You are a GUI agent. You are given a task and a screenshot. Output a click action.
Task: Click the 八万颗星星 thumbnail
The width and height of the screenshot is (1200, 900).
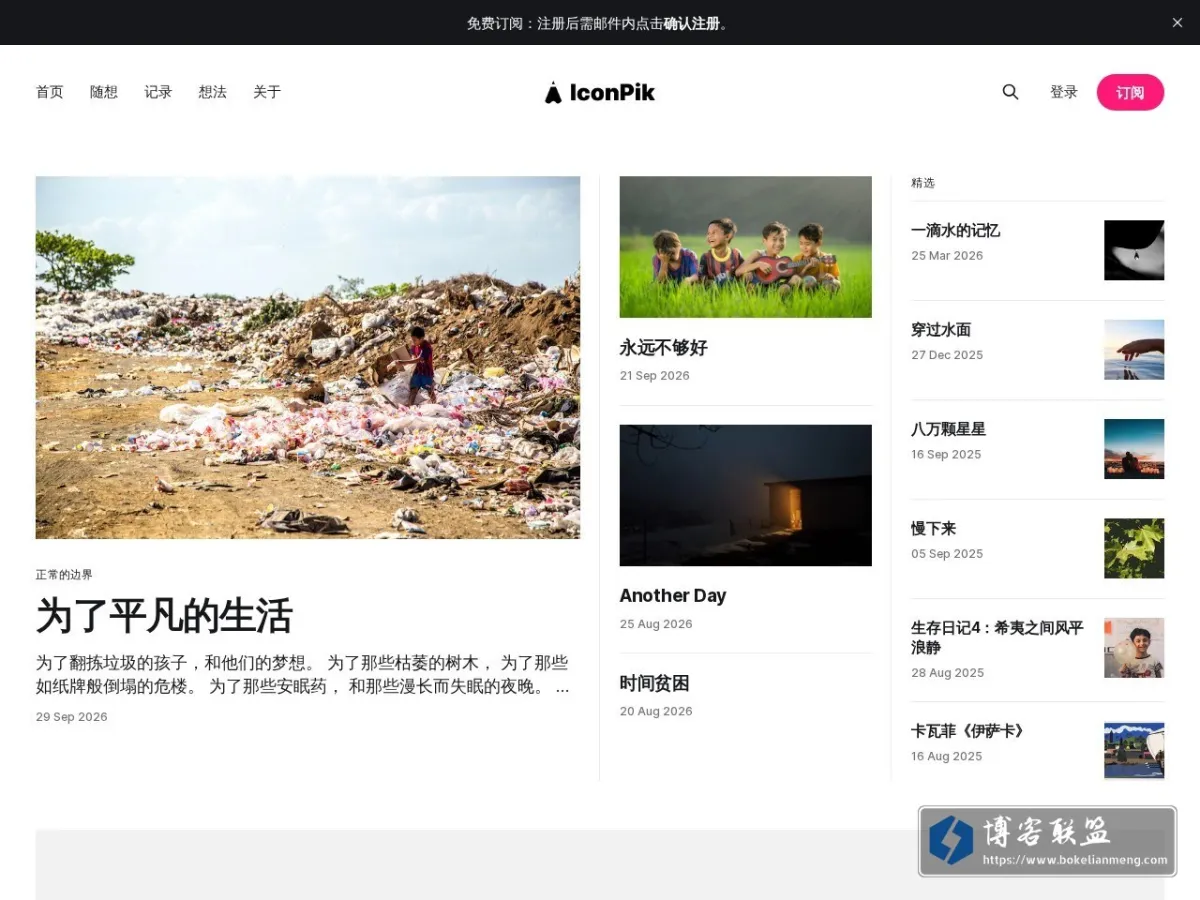point(1134,449)
